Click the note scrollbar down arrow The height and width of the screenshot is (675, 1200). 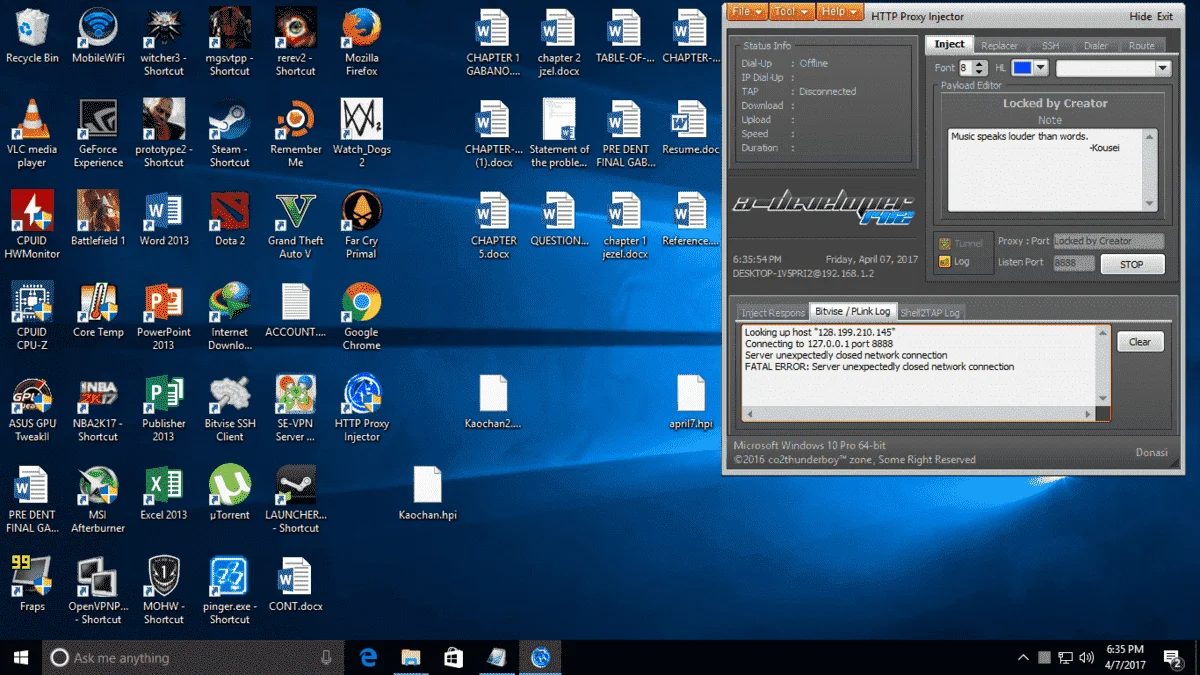pos(1150,203)
